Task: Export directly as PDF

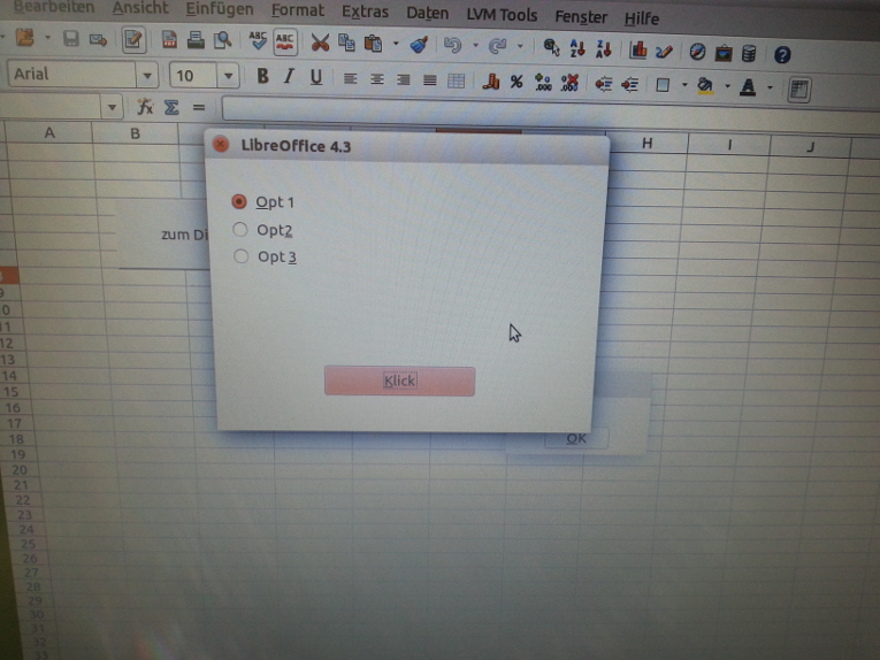Action: pyautogui.click(x=169, y=40)
